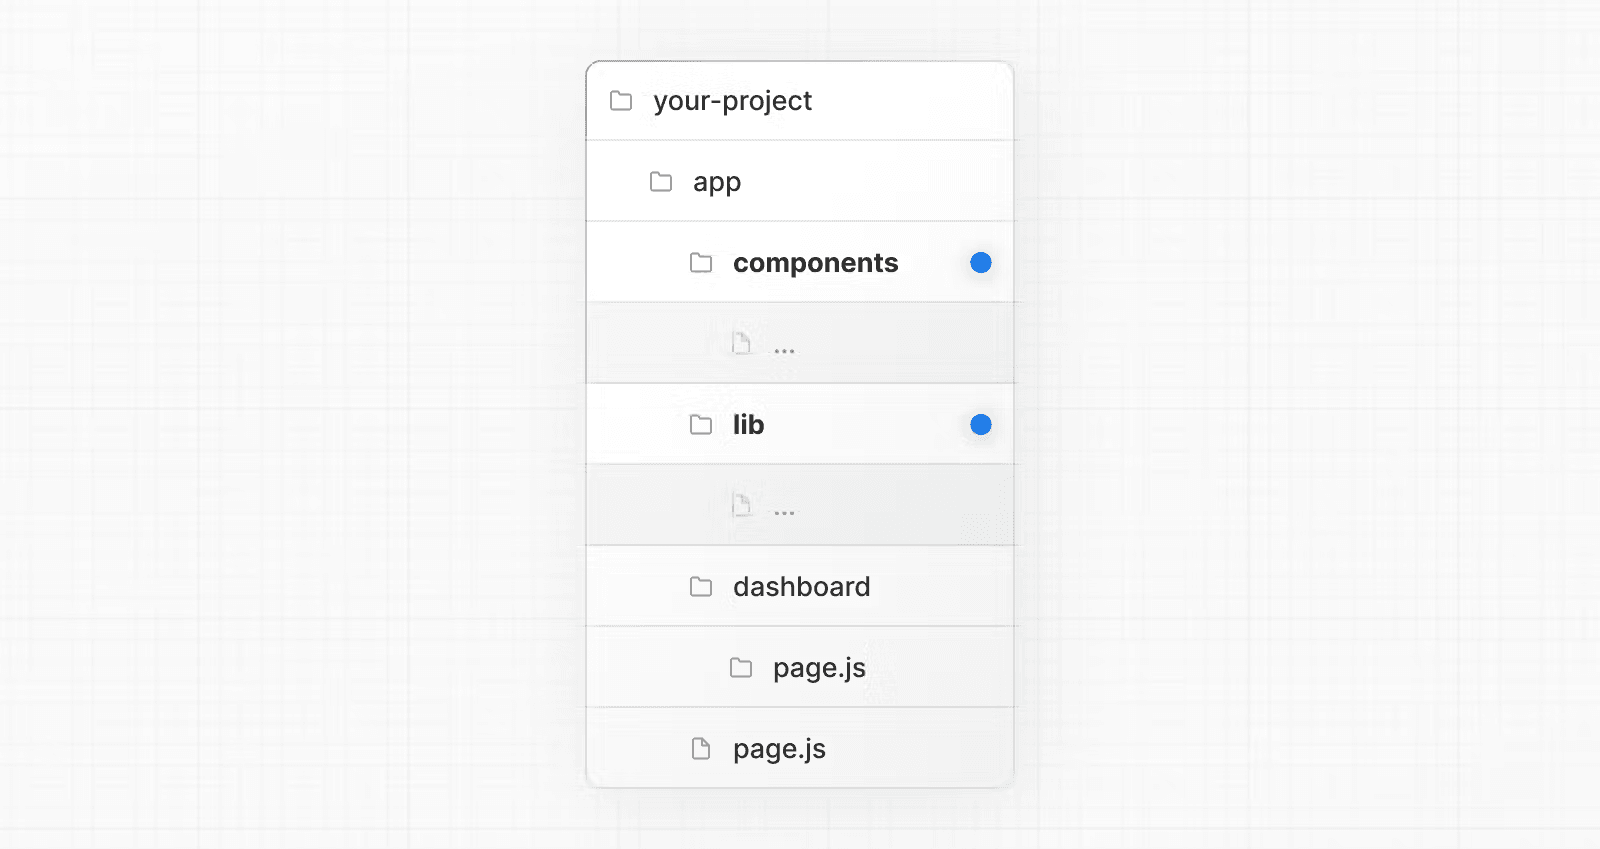The image size is (1600, 849).
Task: Select page.js label nested under dashboard
Action: tap(819, 668)
